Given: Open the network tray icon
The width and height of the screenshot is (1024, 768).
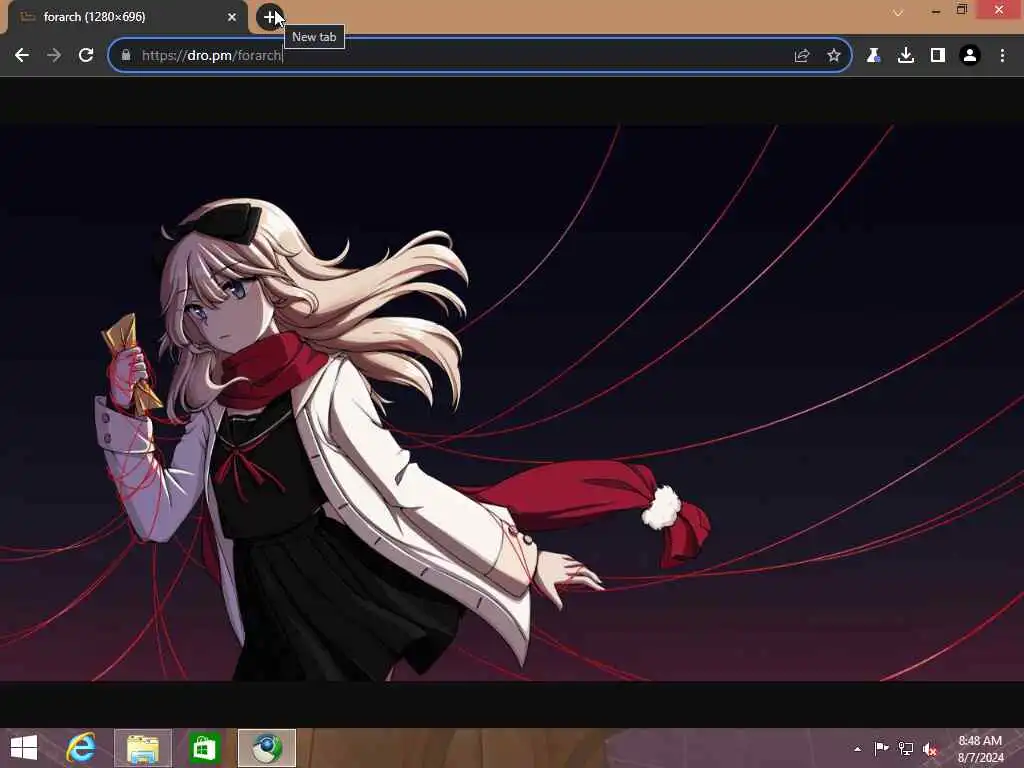Looking at the screenshot, I should (x=906, y=749).
